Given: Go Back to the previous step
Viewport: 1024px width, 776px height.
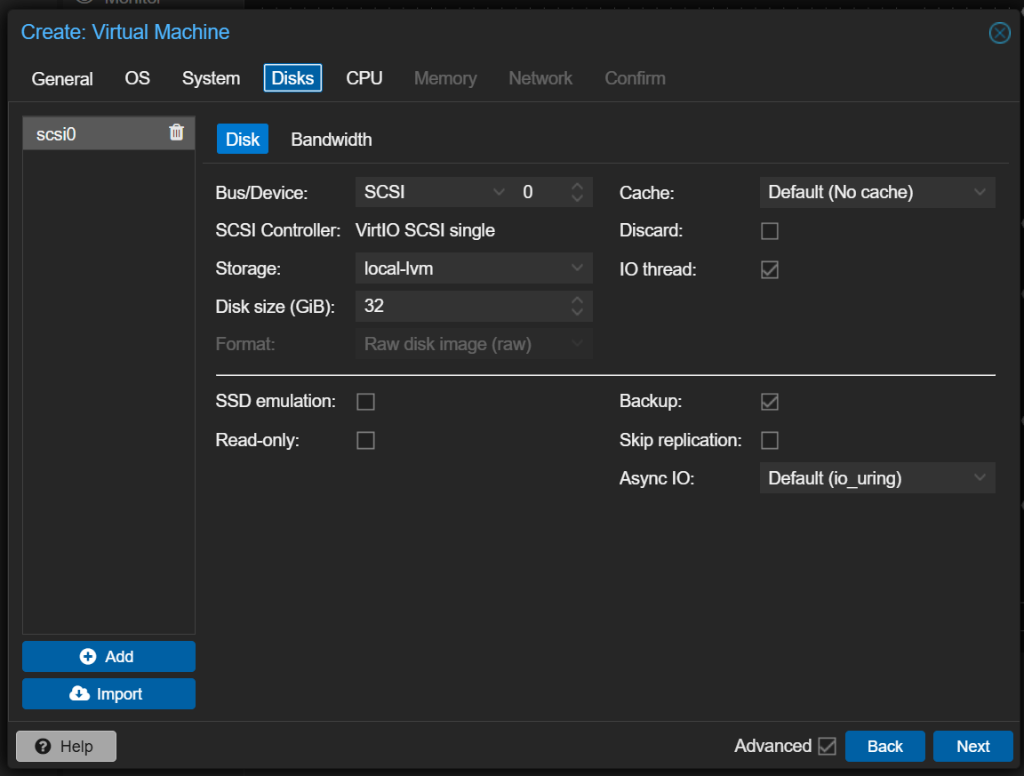Looking at the screenshot, I should click(885, 746).
